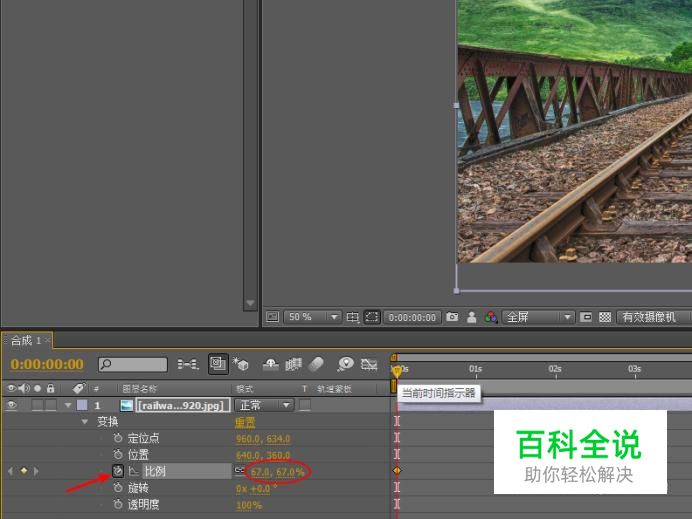692x519 pixels.
Task: Click the brainstorm lightbulb icon
Action: click(x=345, y=364)
